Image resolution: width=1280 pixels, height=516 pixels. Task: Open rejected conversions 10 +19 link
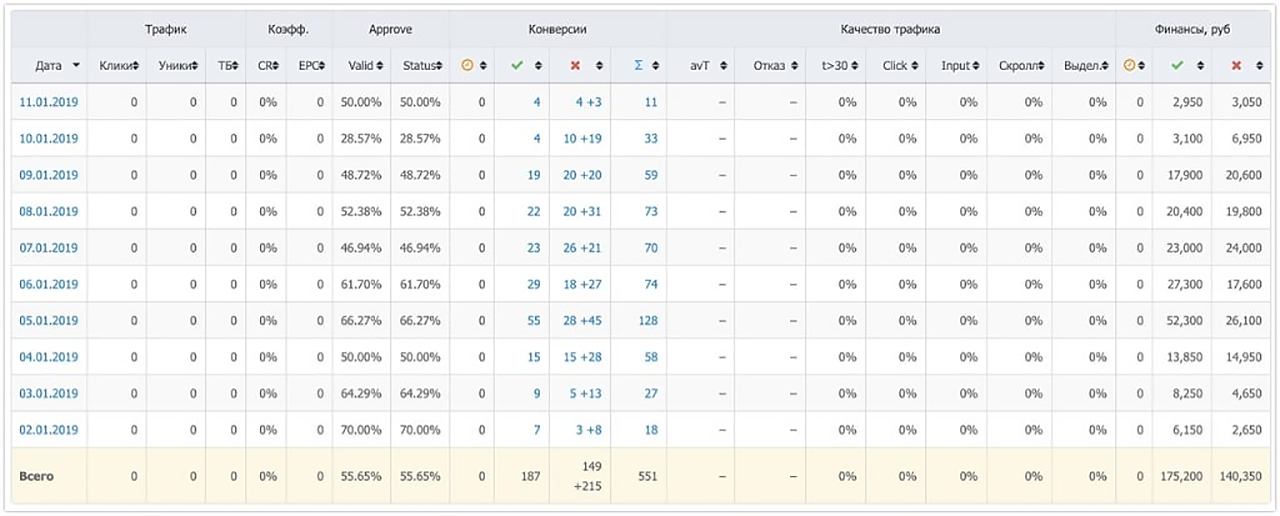click(x=583, y=138)
